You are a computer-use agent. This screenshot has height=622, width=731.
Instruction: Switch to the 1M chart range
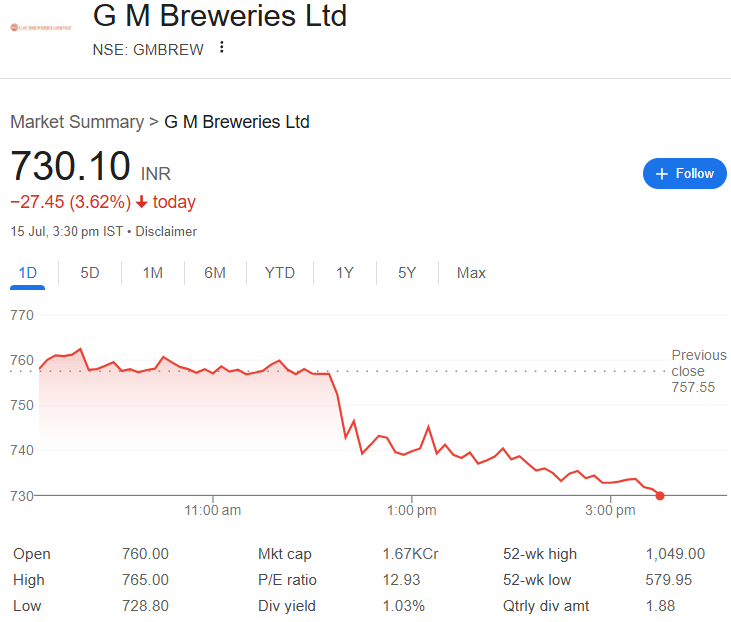[152, 273]
